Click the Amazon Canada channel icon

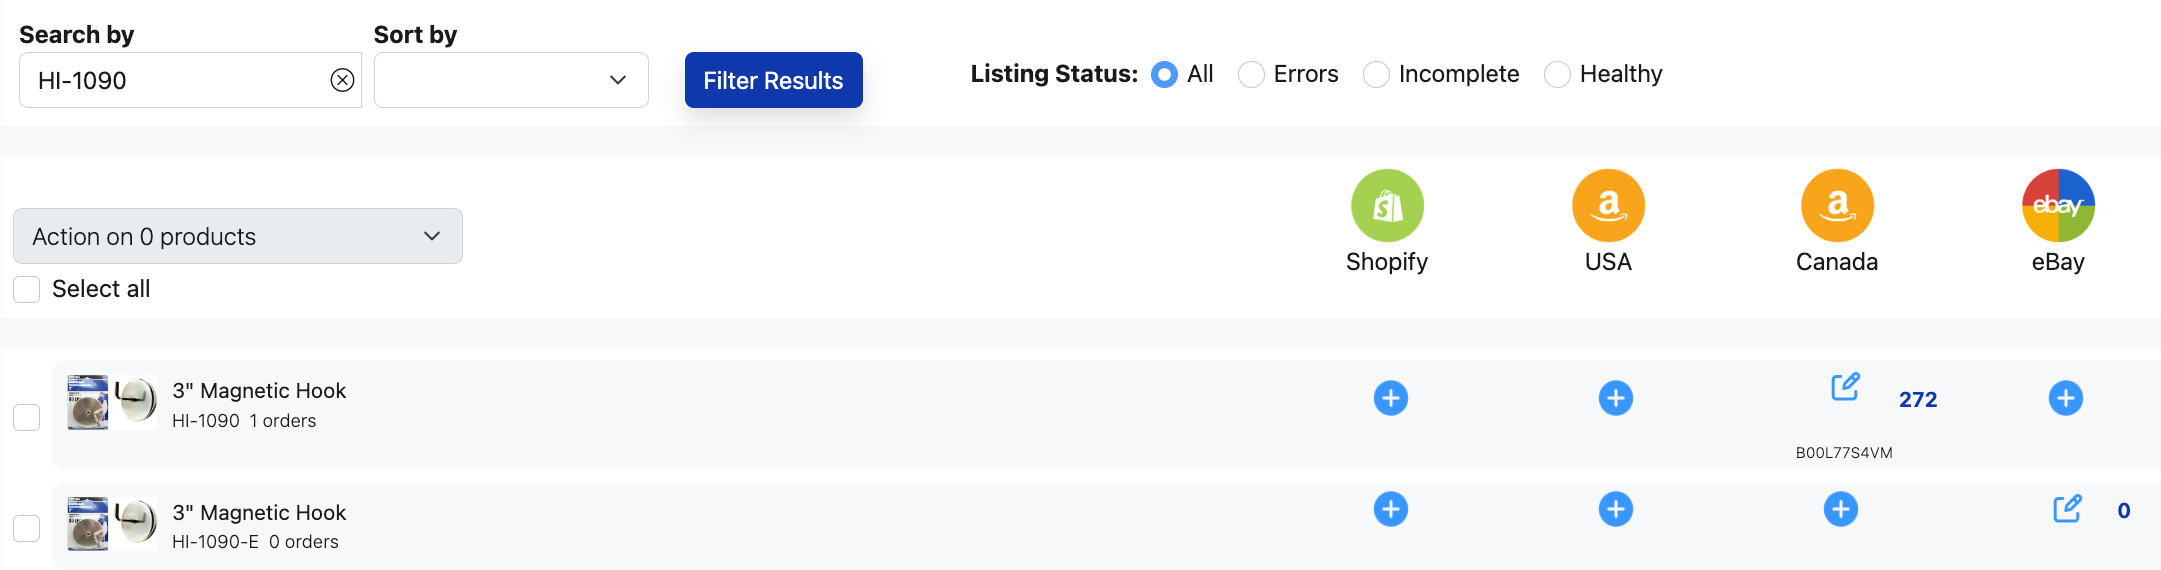pos(1837,205)
